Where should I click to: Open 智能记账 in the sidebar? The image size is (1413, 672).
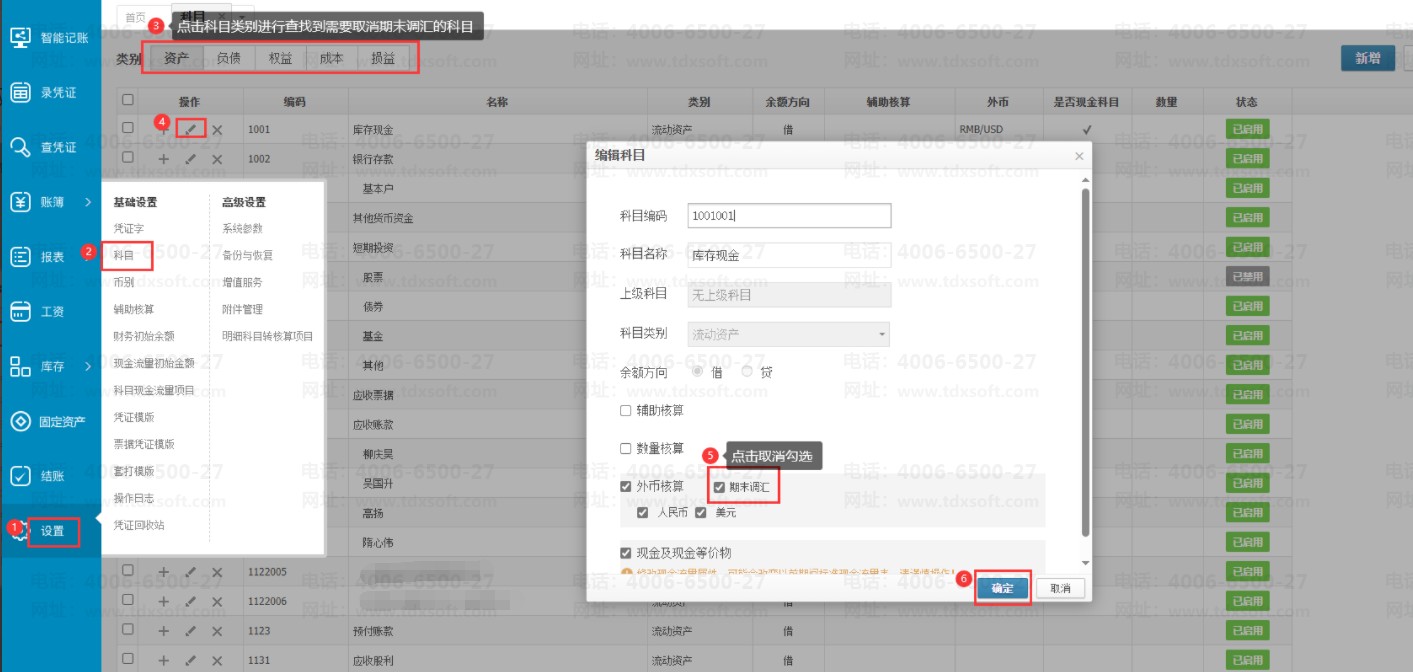click(x=51, y=37)
